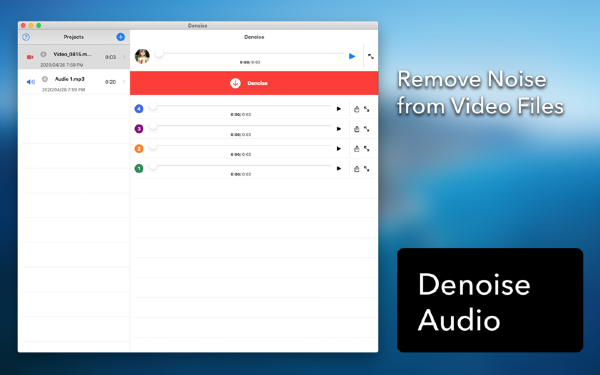Select the Video_0815 project row
Image resolution: width=600 pixels, height=375 pixels.
(74, 57)
